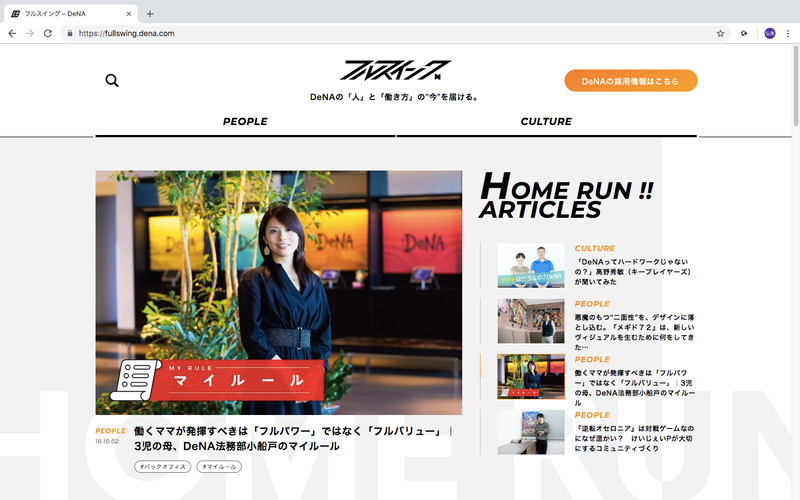The width and height of the screenshot is (800, 500).
Task: Open the large マイルール featured image
Action: pyautogui.click(x=279, y=292)
